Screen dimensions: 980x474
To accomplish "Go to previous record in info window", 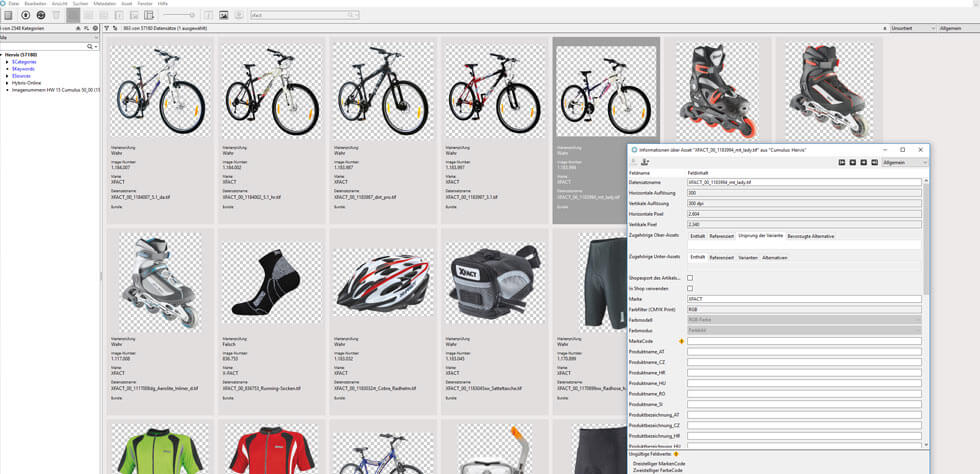I will tap(852, 162).
